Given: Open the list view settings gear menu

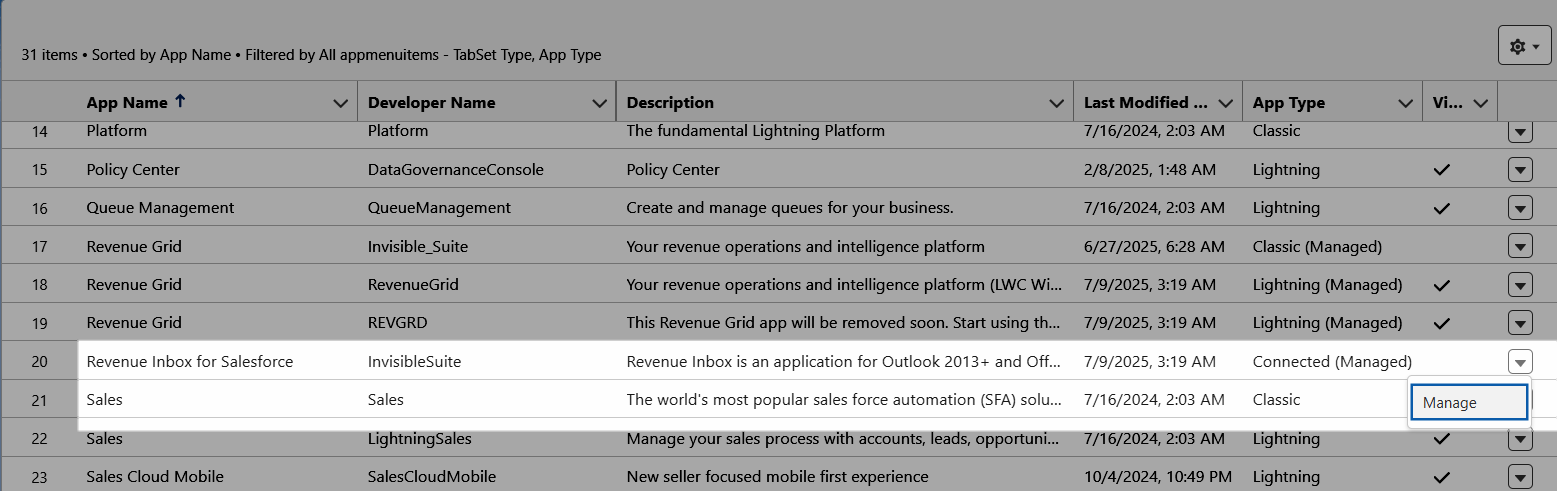Looking at the screenshot, I should click(x=1525, y=47).
